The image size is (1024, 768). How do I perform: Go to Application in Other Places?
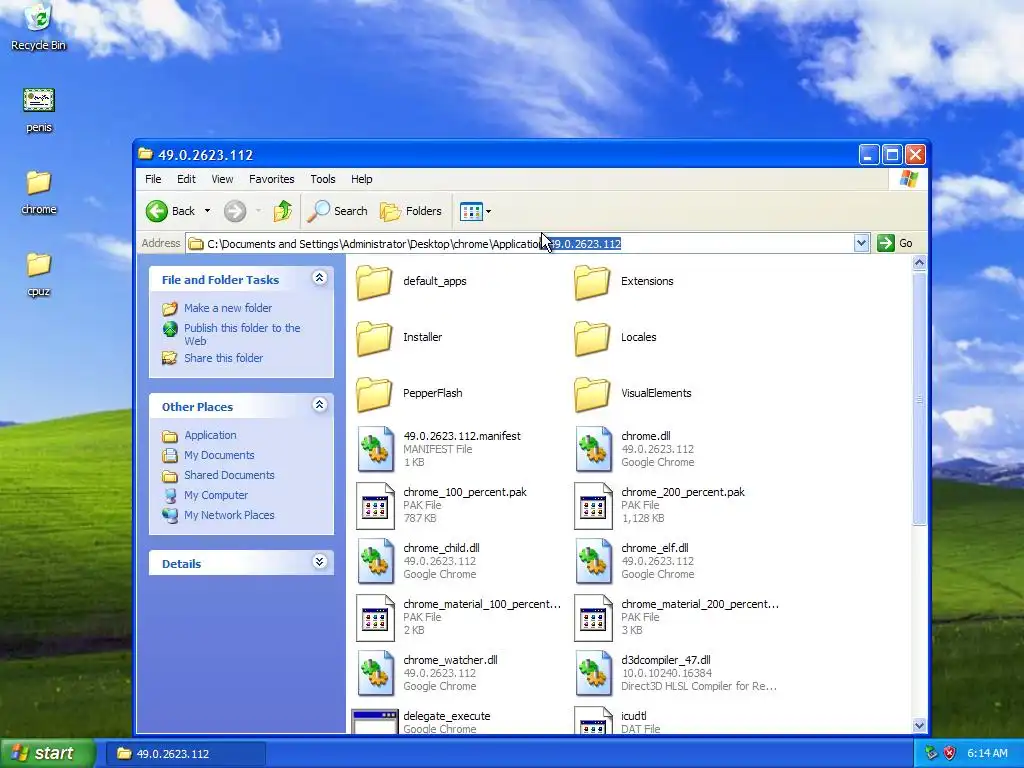click(x=210, y=435)
